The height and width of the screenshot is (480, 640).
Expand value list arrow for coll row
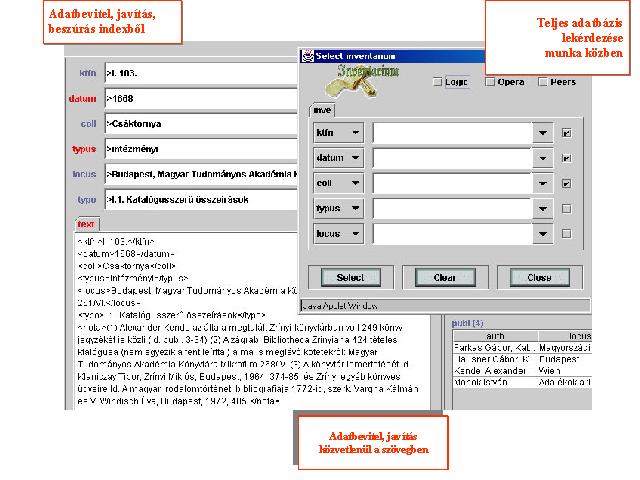(x=542, y=184)
